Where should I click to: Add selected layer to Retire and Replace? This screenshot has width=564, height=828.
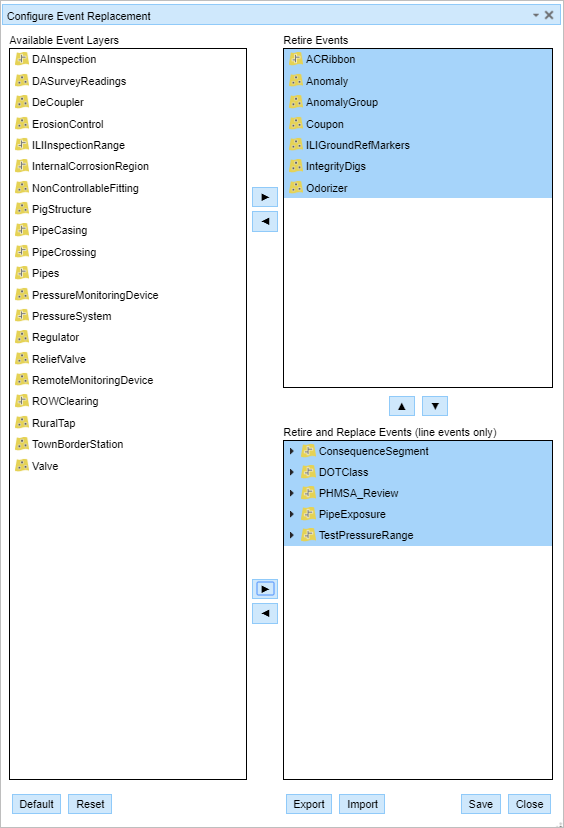pos(265,589)
